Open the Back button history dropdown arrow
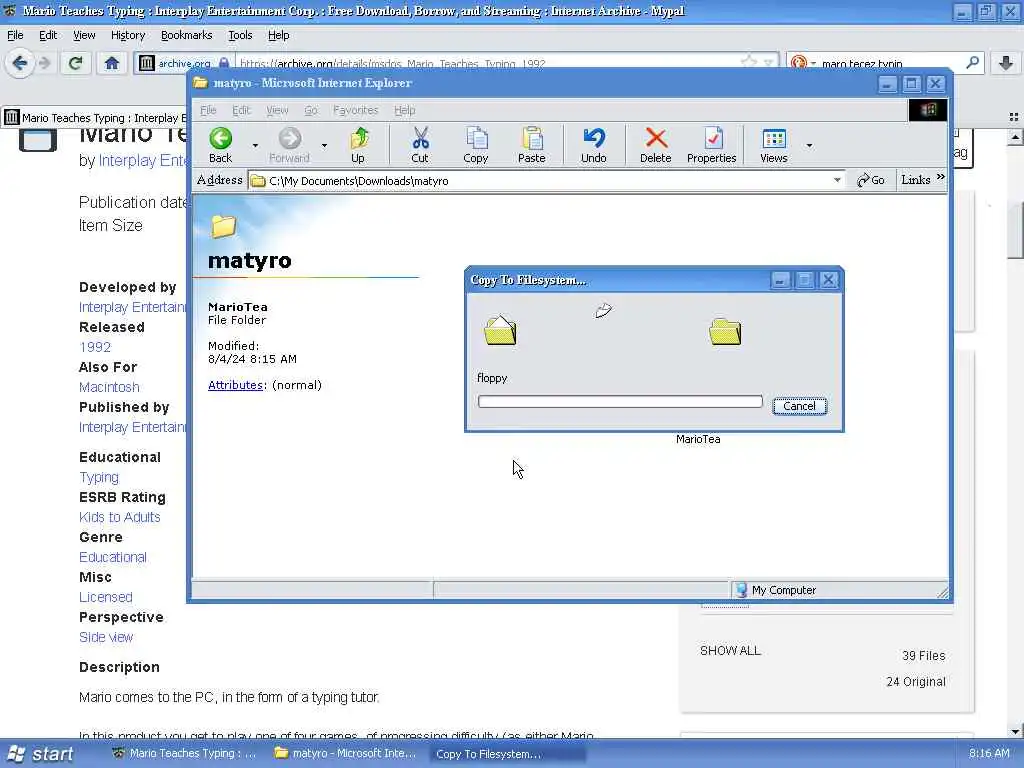The height and width of the screenshot is (768, 1024). coord(255,145)
